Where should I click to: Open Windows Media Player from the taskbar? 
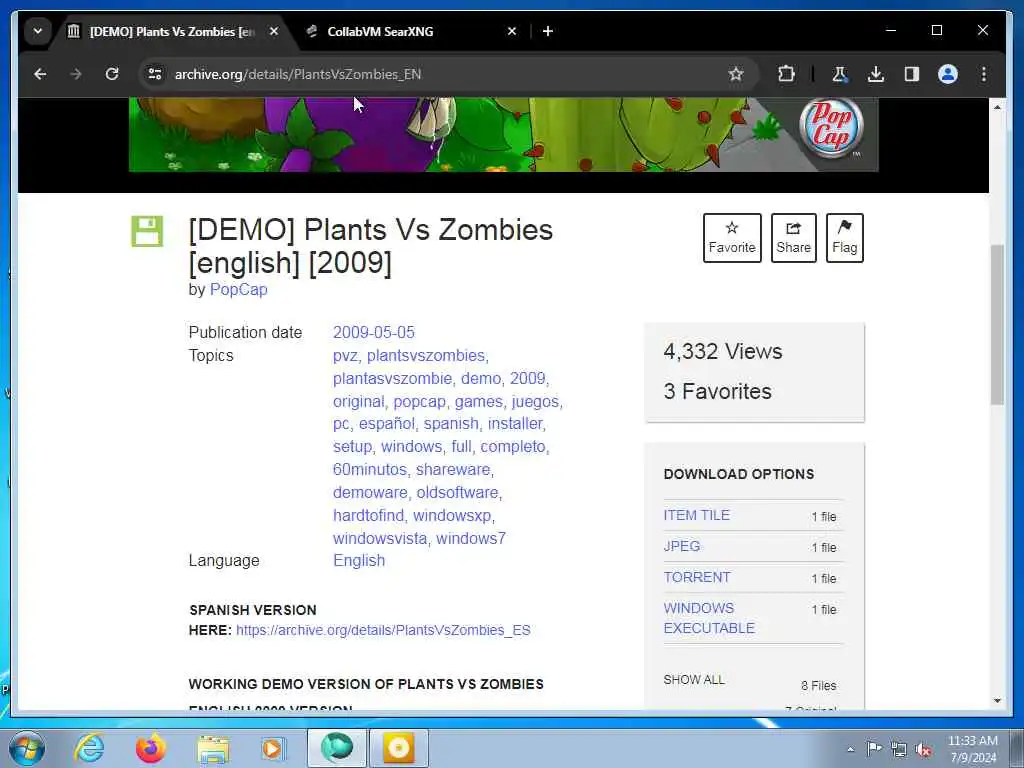coord(273,748)
